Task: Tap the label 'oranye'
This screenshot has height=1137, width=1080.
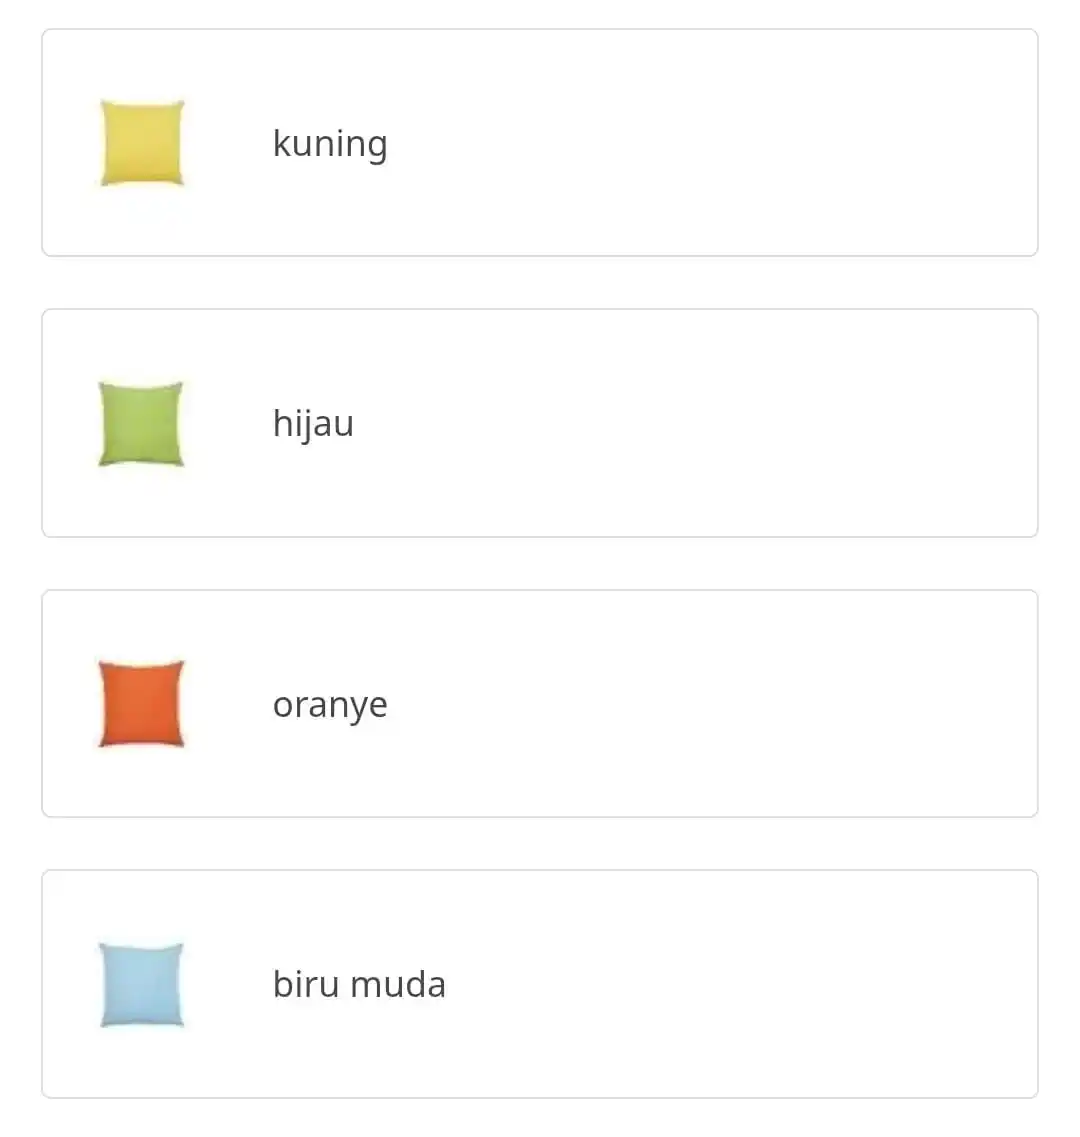Action: pos(330,704)
